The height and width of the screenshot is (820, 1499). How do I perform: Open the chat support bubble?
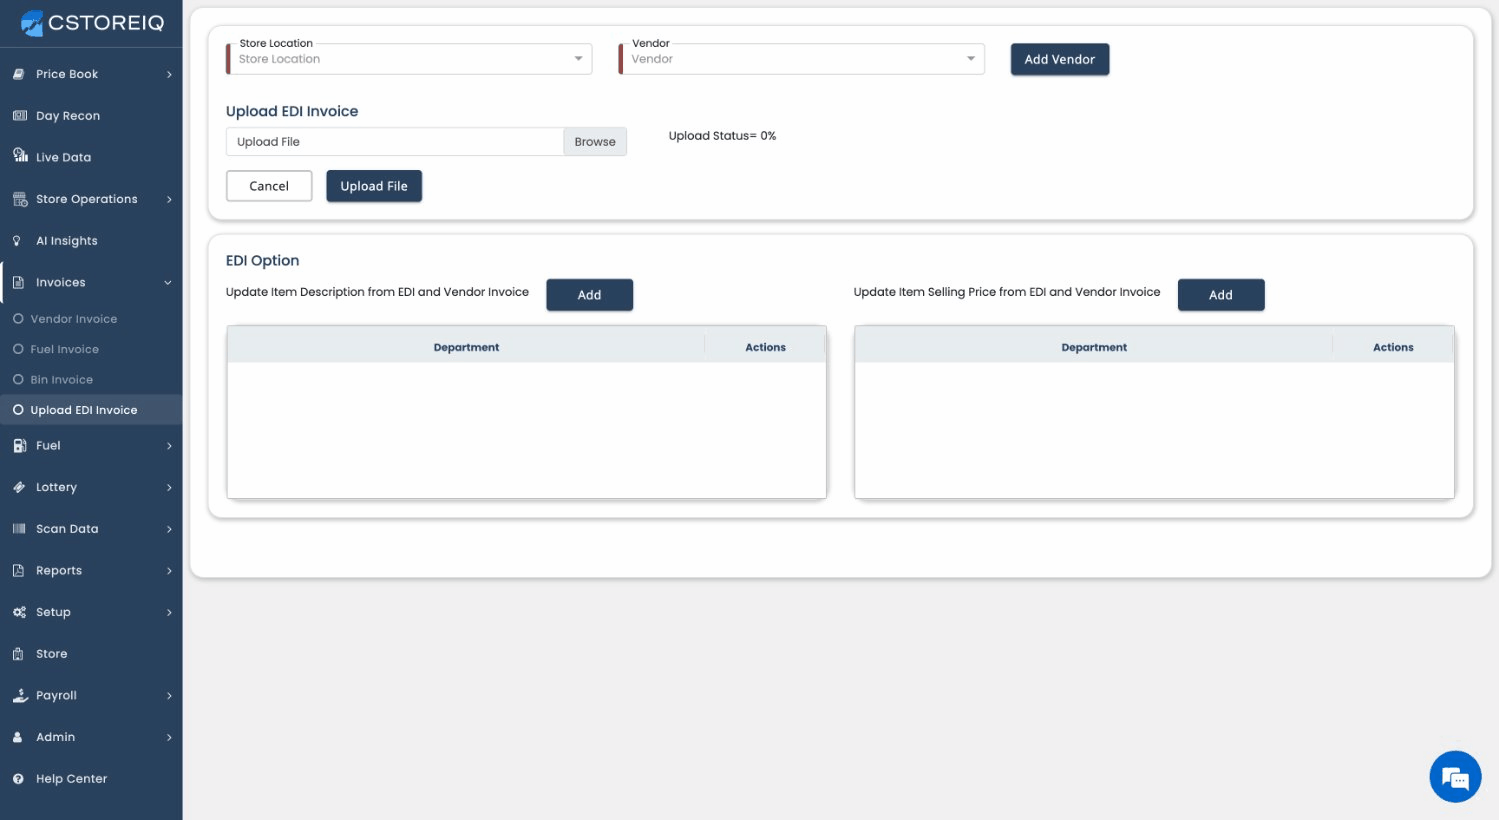tap(1455, 776)
